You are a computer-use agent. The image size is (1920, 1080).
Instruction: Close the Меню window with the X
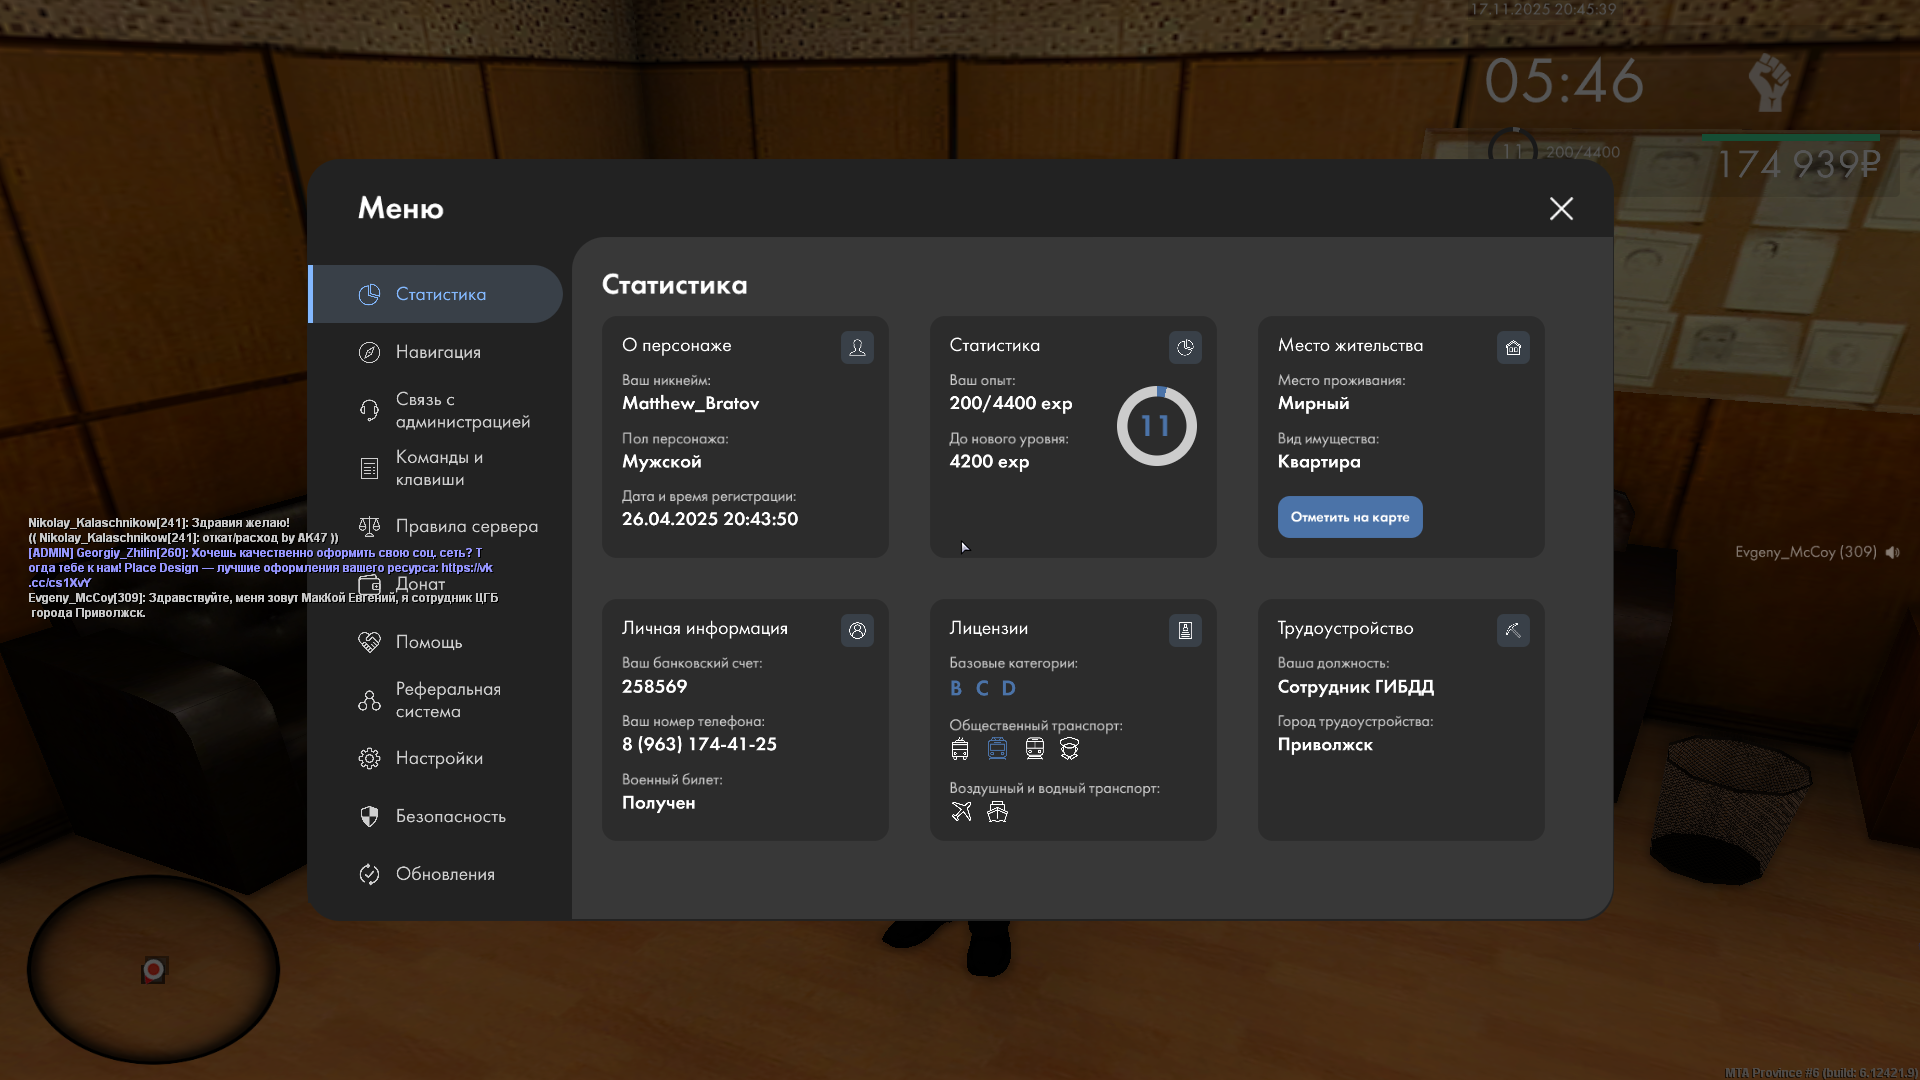(x=1561, y=208)
